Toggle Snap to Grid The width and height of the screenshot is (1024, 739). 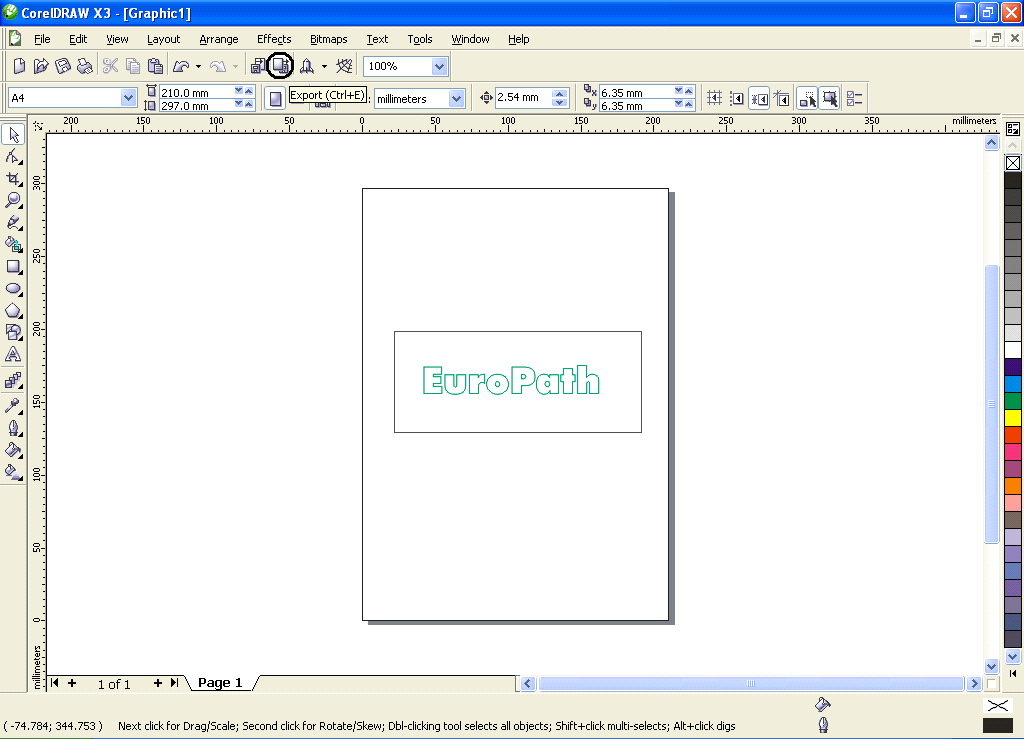tap(714, 99)
